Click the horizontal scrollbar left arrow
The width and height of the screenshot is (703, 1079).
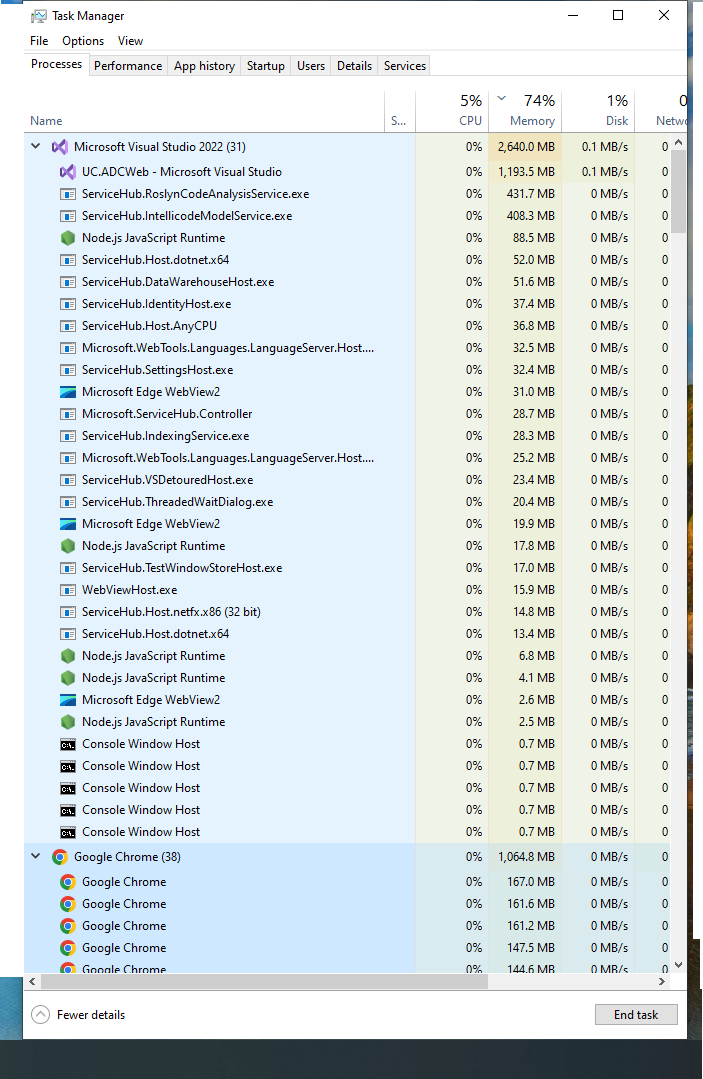32,982
